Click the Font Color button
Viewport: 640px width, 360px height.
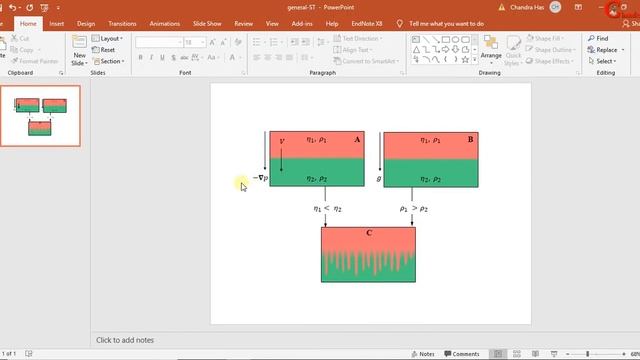pyautogui.click(x=232, y=58)
